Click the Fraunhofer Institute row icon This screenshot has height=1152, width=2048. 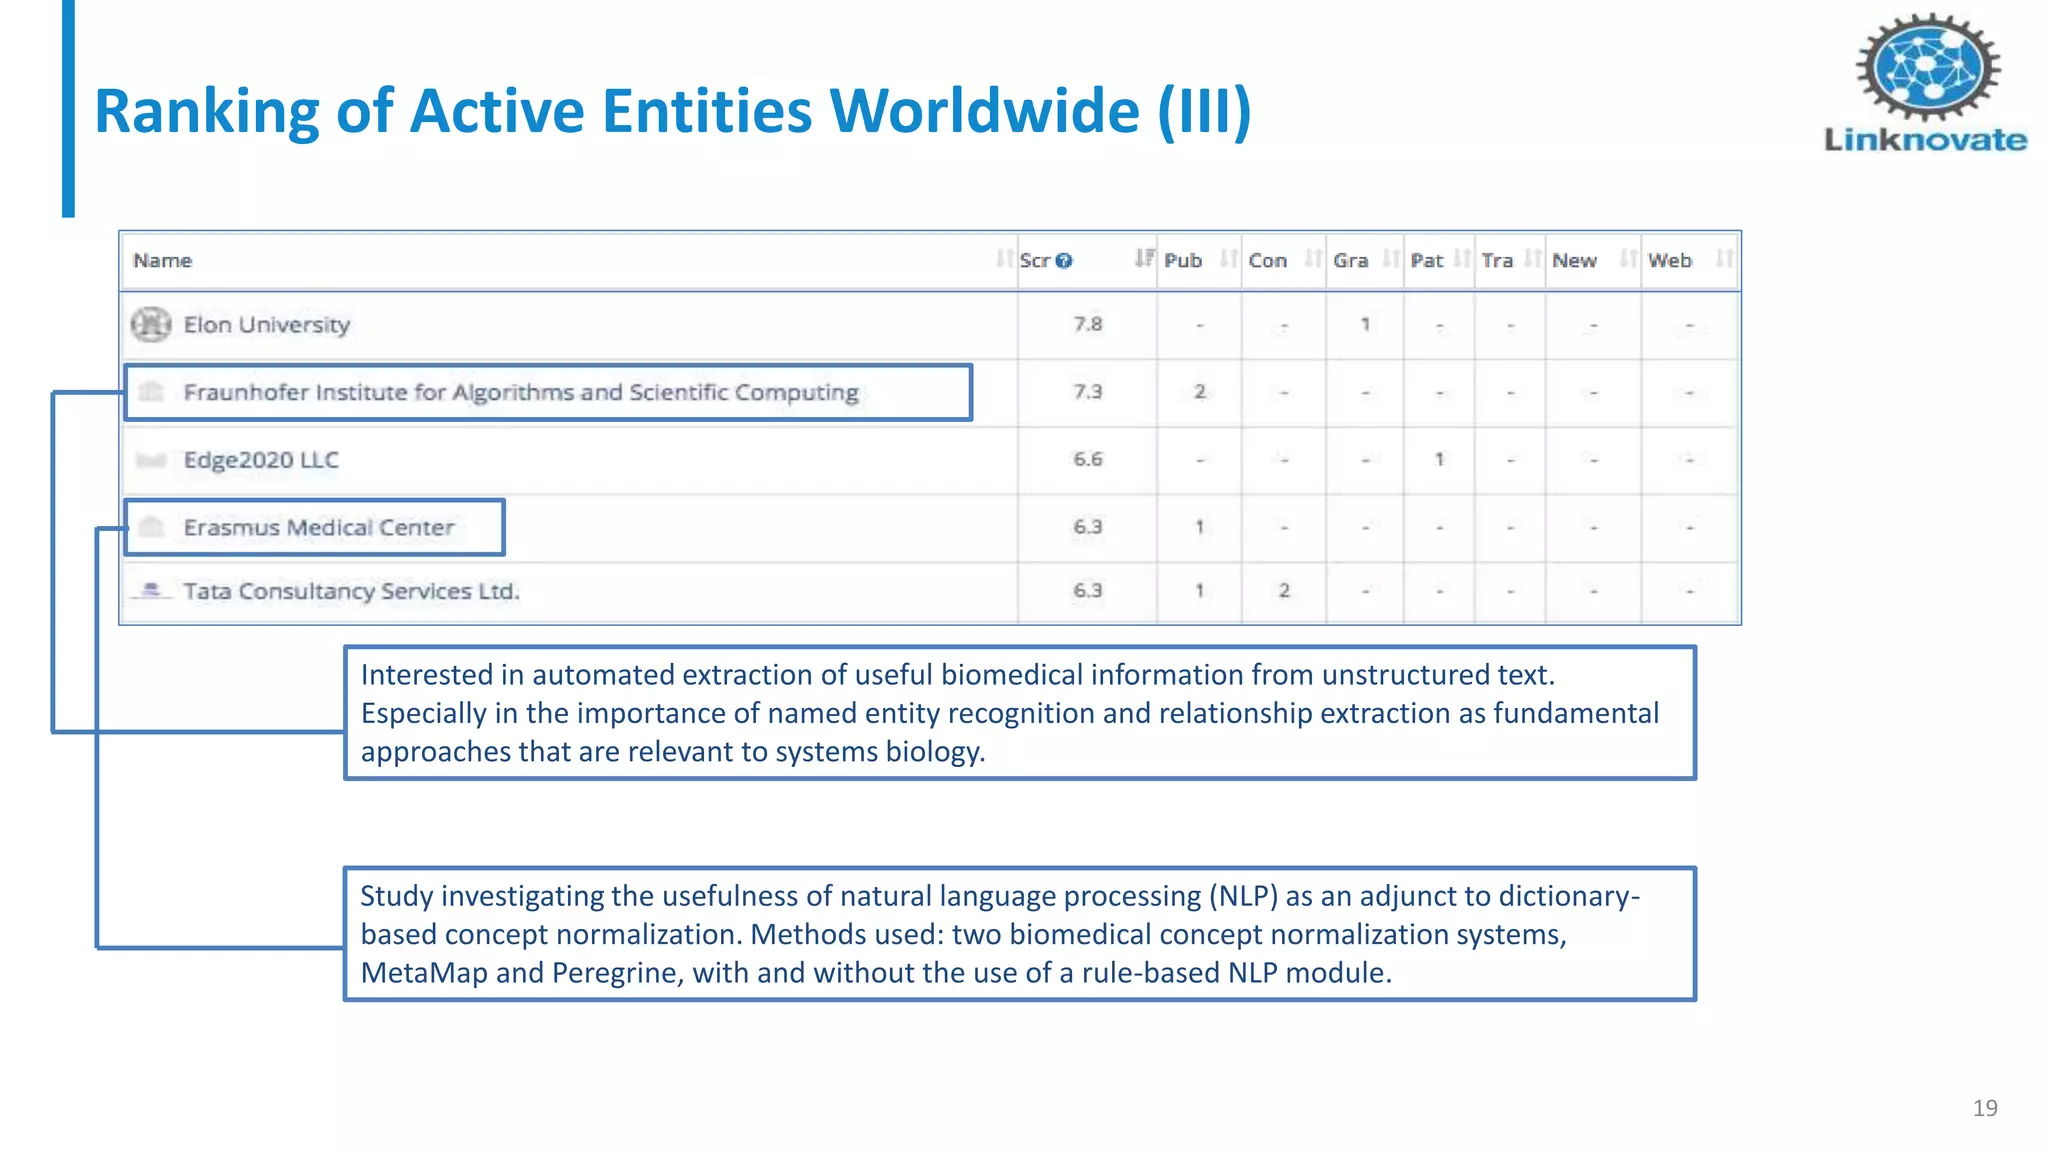tap(151, 391)
